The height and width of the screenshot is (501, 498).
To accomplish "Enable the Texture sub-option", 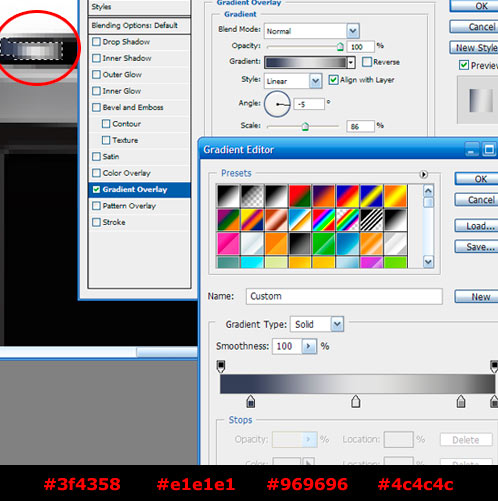I will [106, 140].
